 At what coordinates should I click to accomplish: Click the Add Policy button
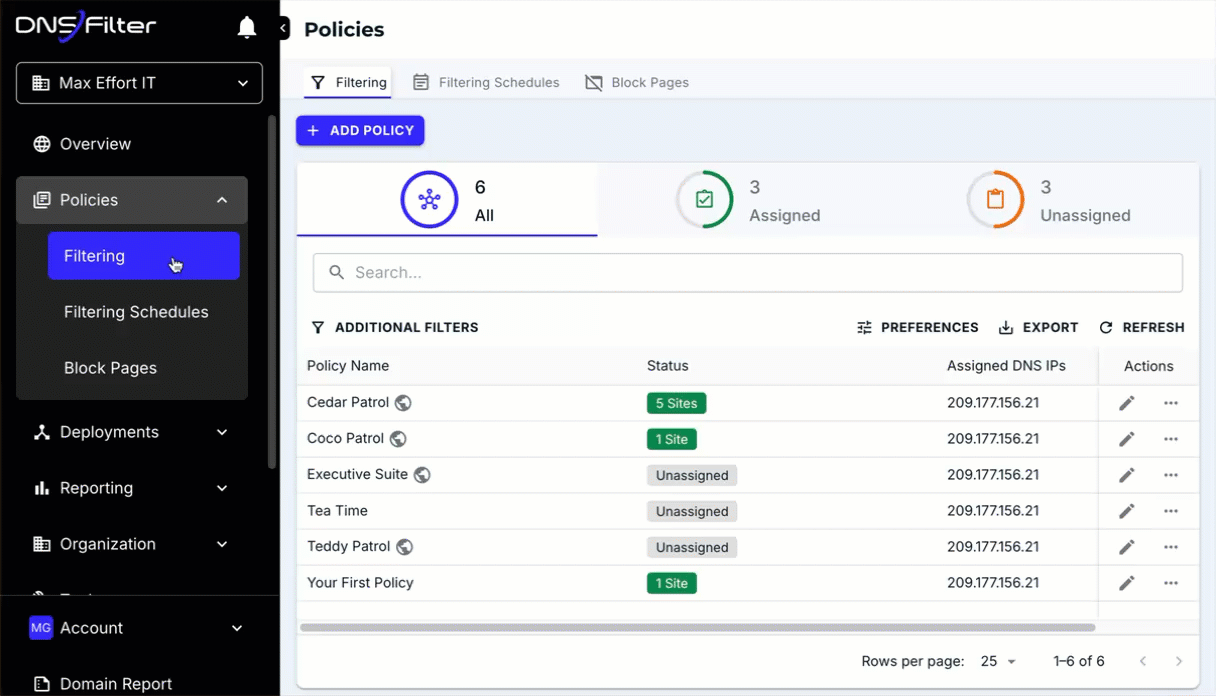tap(359, 130)
